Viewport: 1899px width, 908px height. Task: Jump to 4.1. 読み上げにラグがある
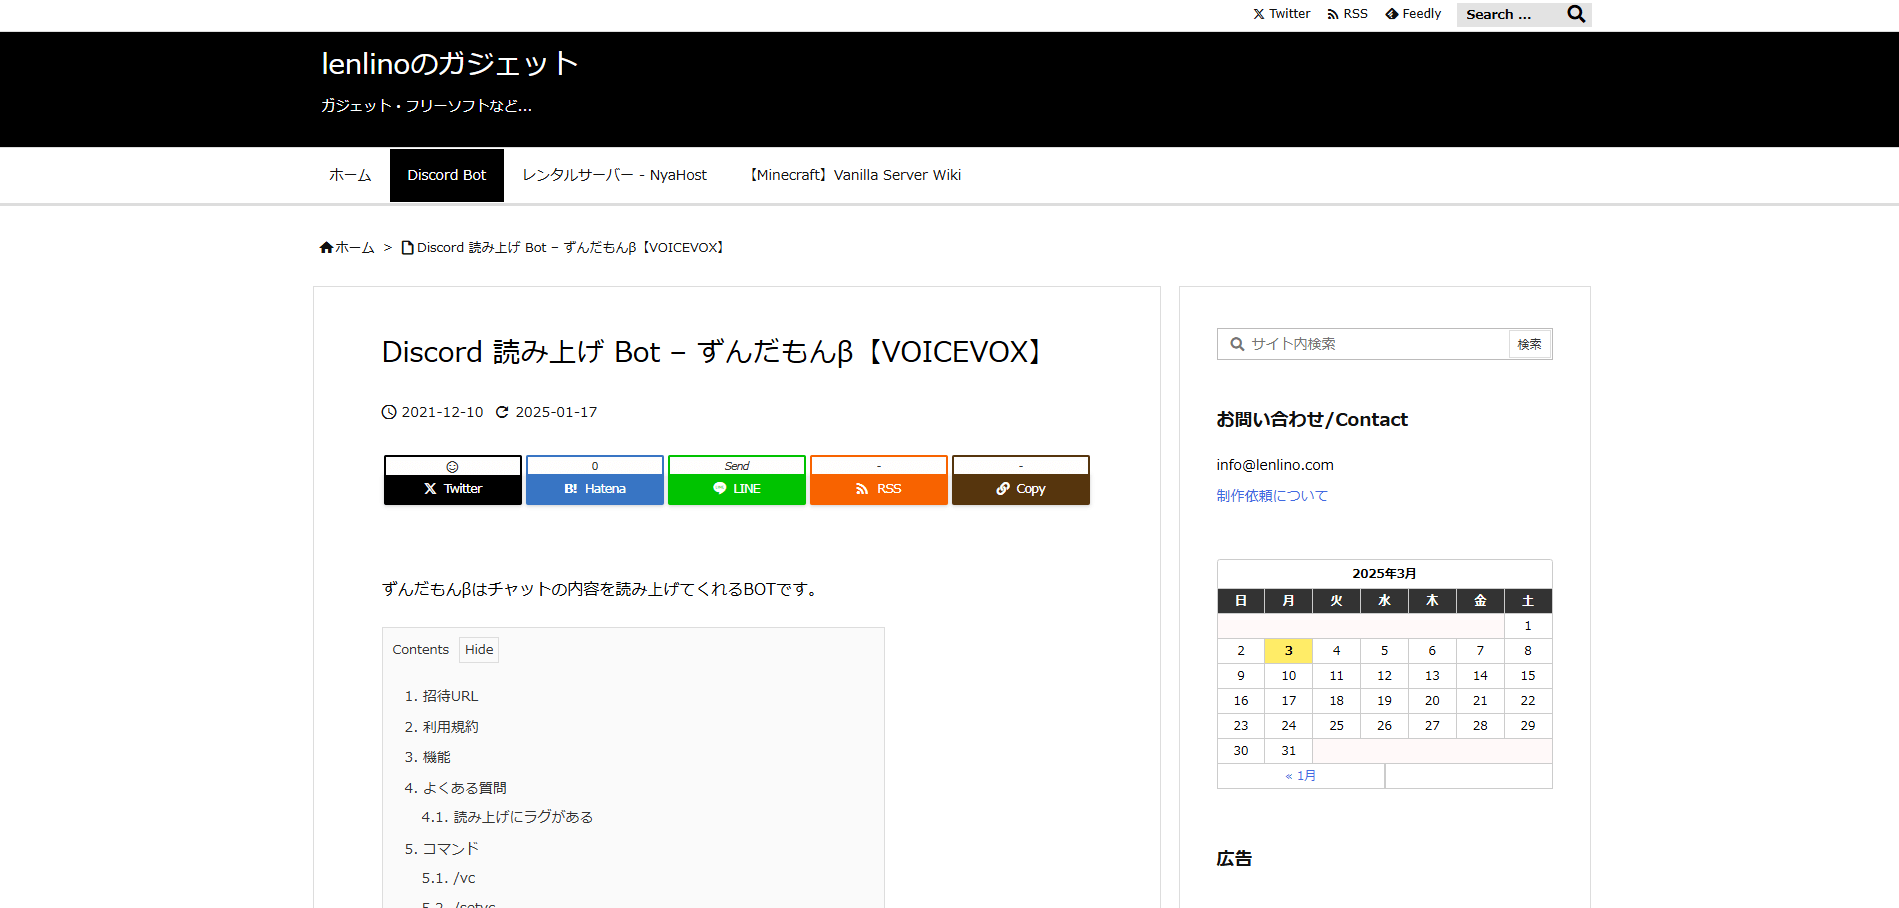(x=507, y=817)
